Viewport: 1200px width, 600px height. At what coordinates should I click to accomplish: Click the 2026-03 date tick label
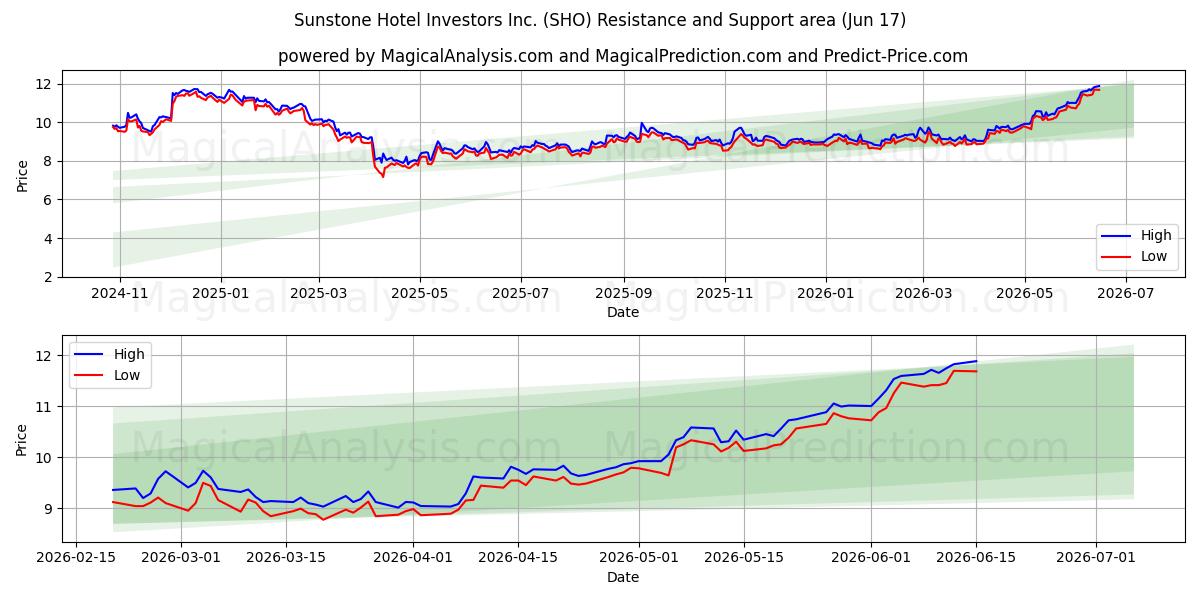pos(923,294)
